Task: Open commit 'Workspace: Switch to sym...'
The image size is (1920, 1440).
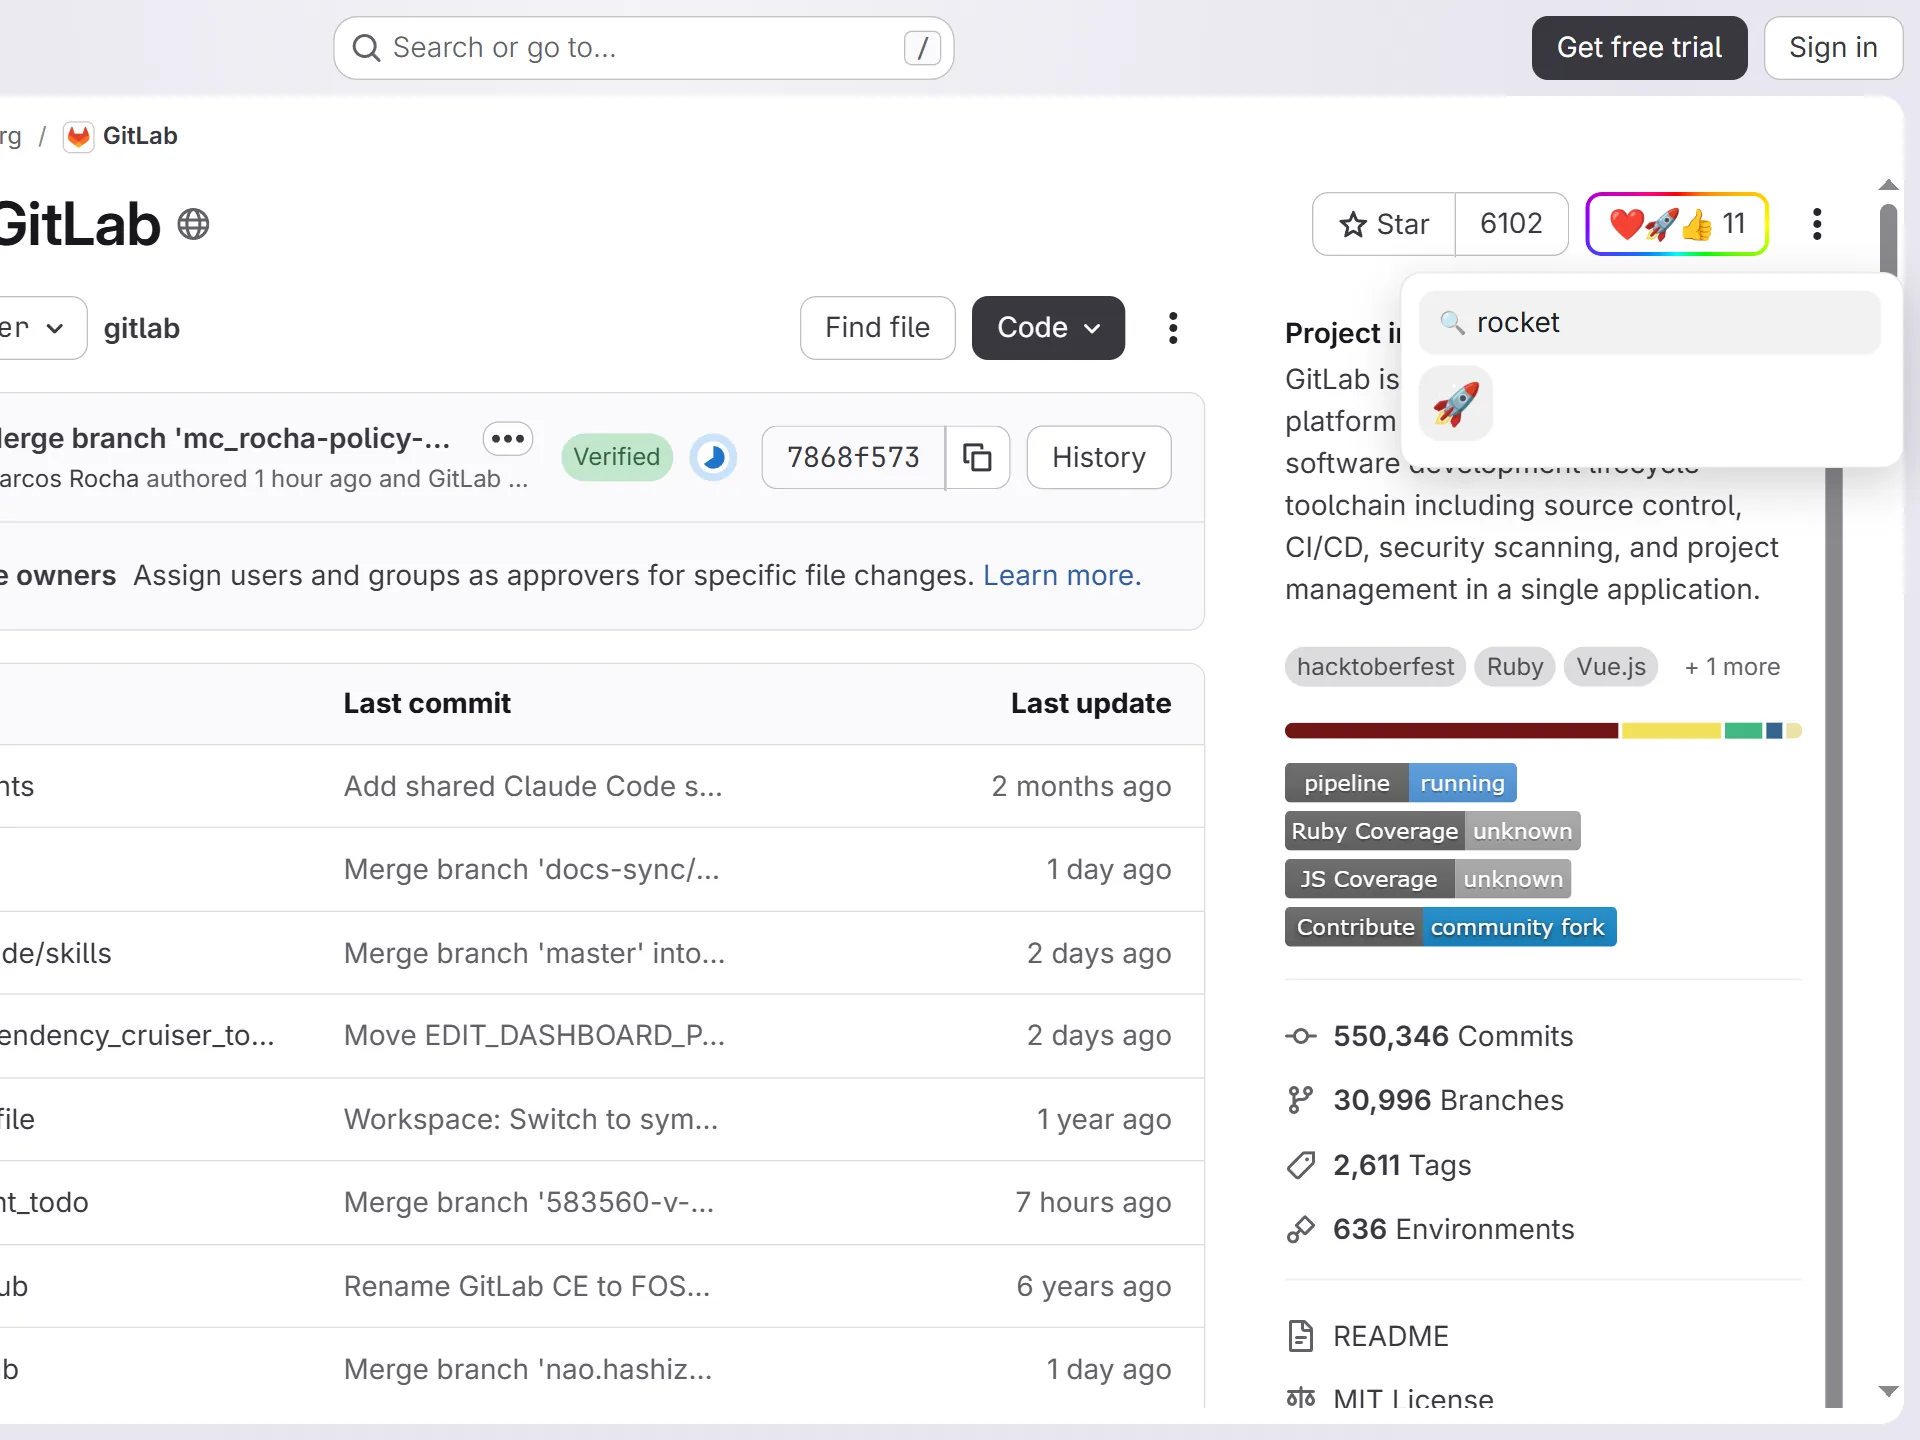Action: click(531, 1119)
